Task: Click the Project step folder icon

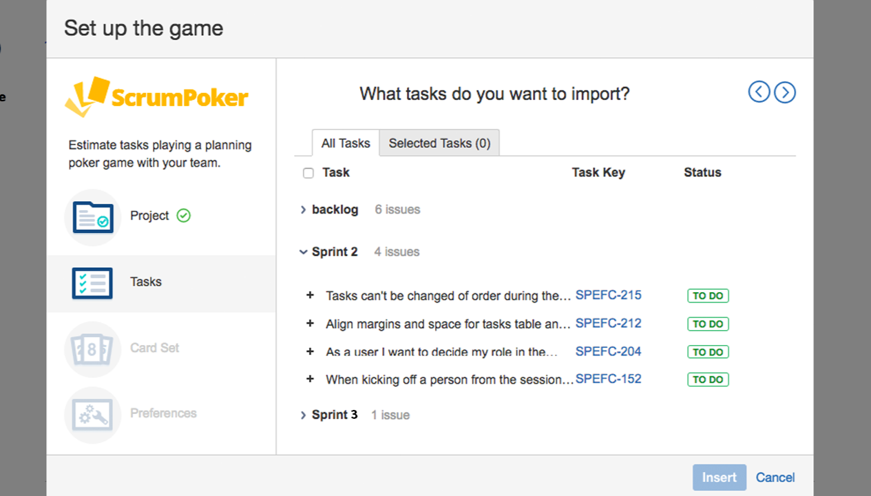Action: coord(93,217)
